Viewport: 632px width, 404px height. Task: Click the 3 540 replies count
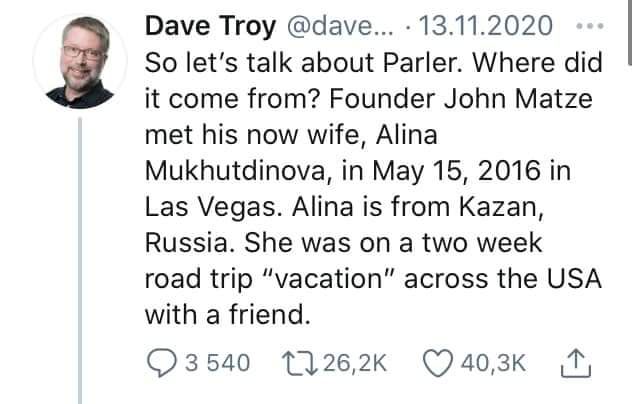(214, 362)
